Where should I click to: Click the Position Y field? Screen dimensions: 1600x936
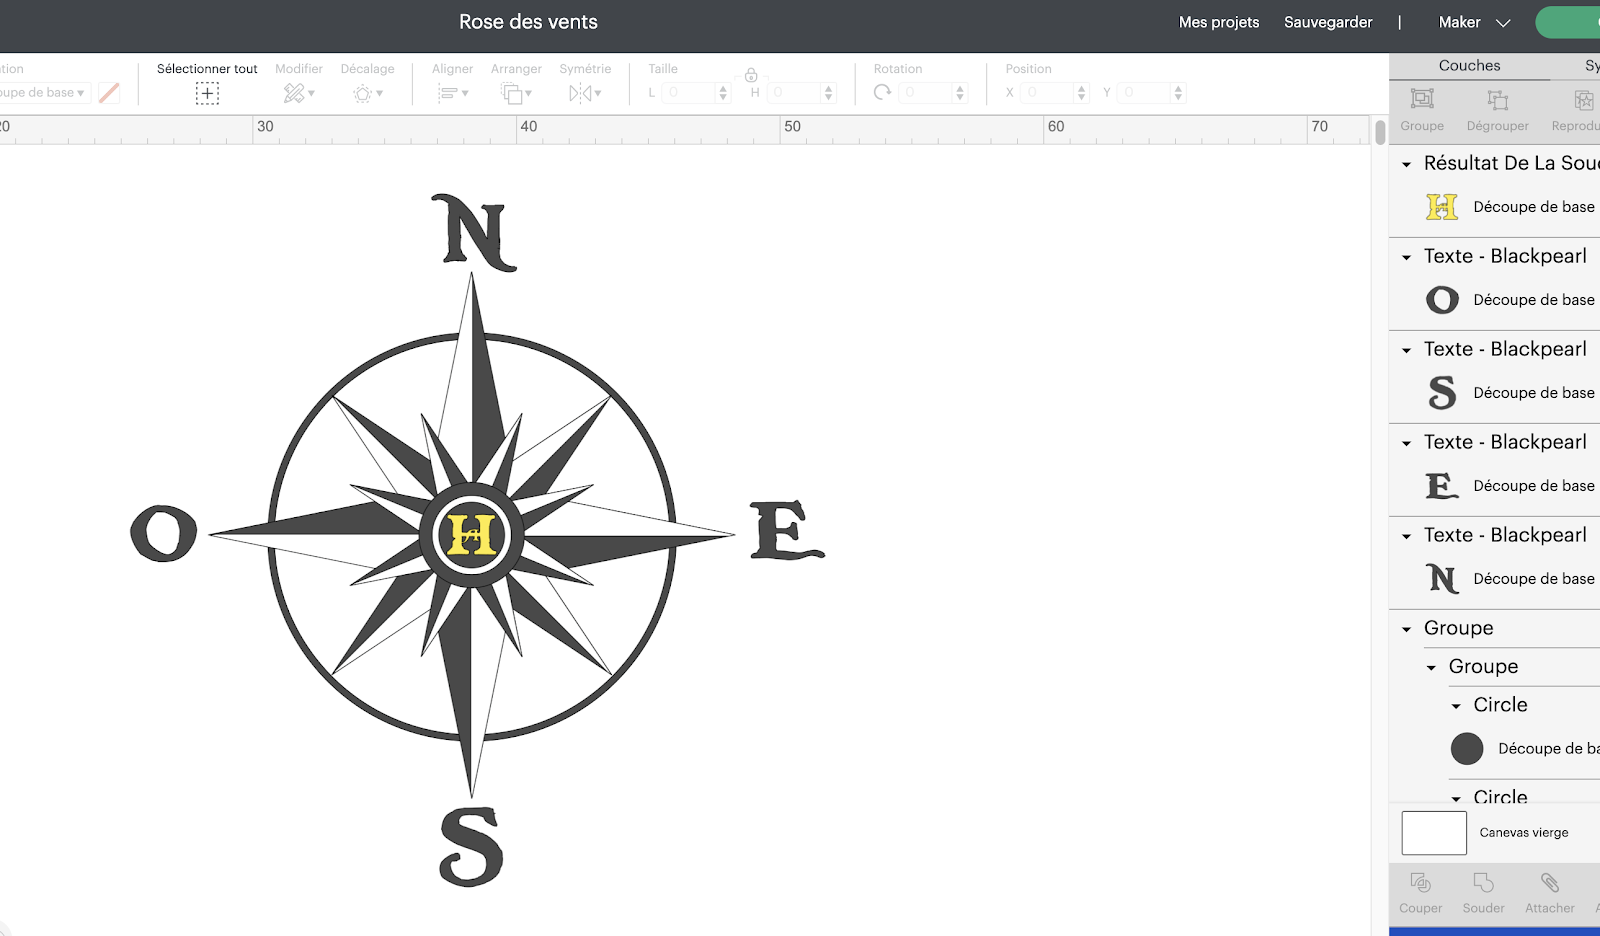(1144, 93)
